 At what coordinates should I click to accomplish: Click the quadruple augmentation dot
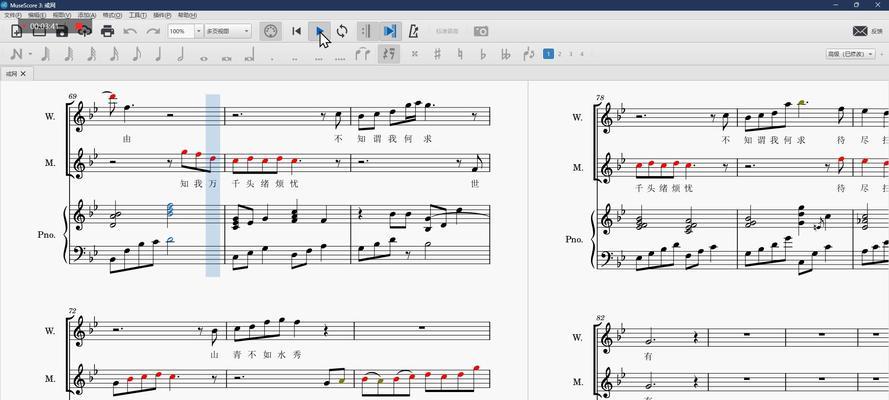point(340,57)
